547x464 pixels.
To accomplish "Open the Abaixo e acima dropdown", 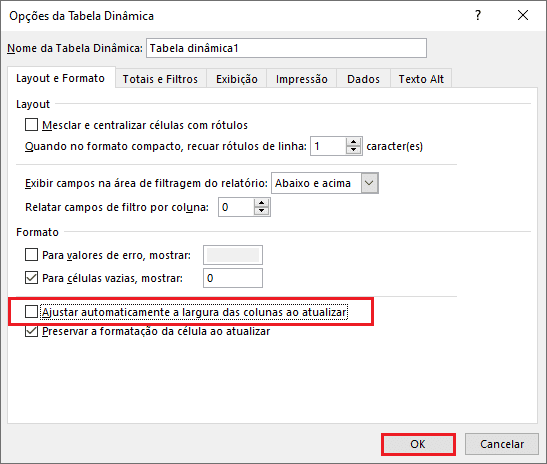I will pyautogui.click(x=369, y=183).
